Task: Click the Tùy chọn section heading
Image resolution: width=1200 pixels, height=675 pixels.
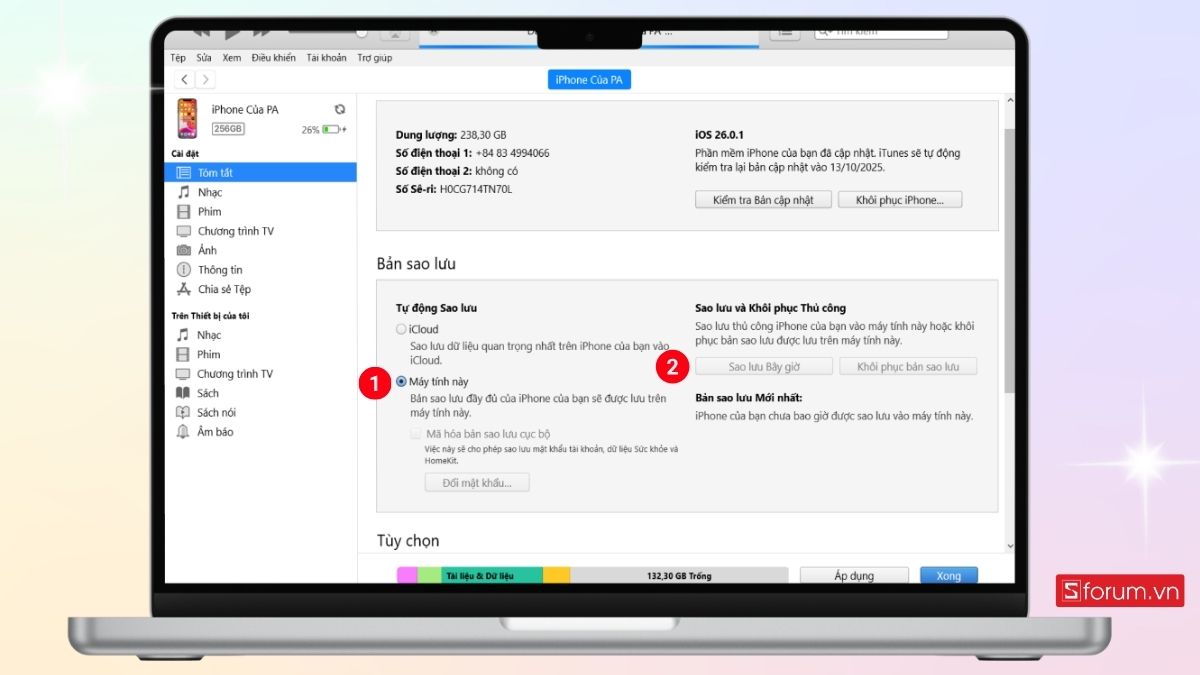Action: pyautogui.click(x=408, y=541)
